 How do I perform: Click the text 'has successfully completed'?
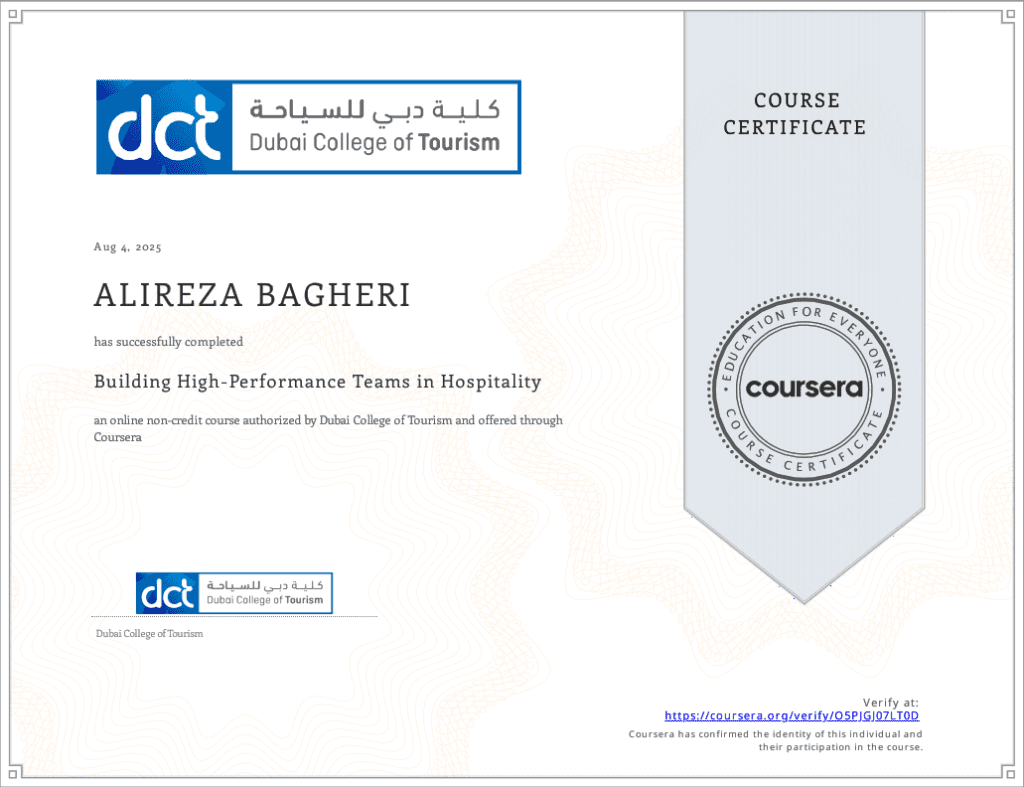(x=168, y=342)
